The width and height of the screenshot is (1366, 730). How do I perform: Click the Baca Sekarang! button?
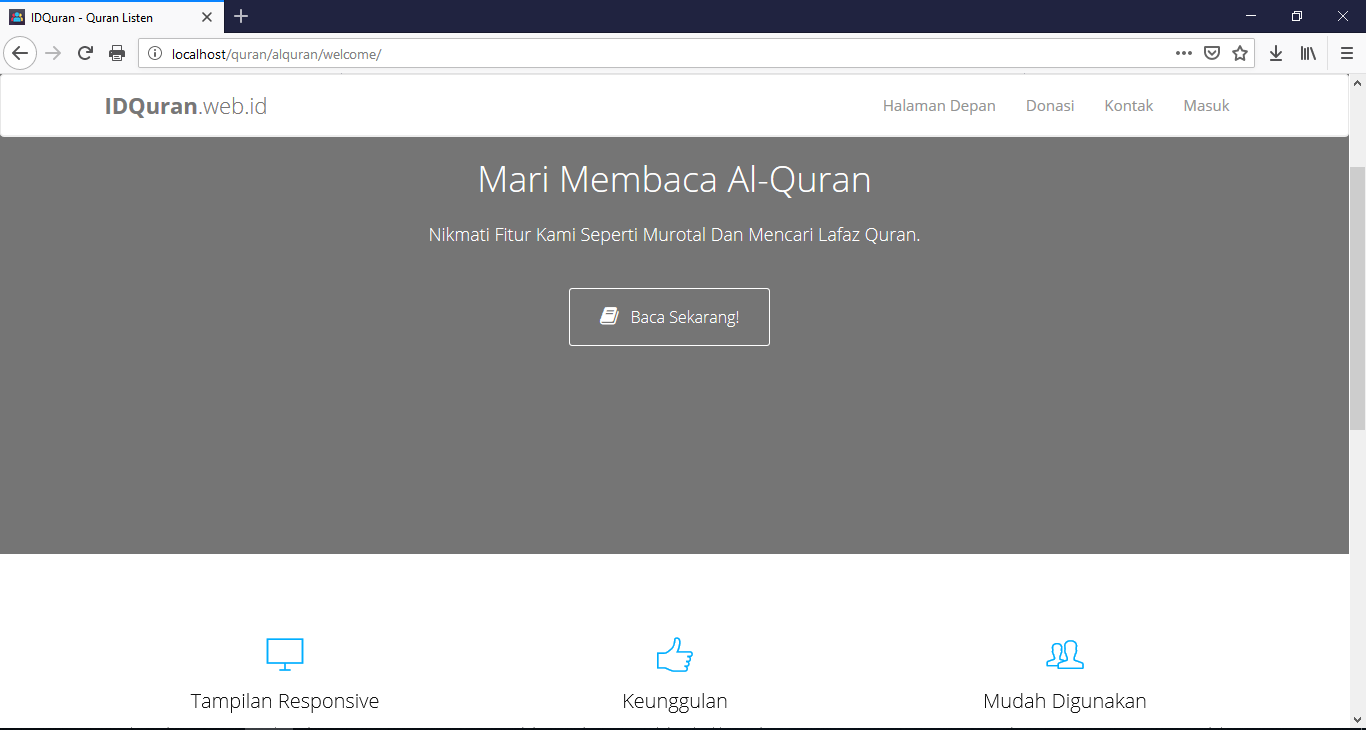pyautogui.click(x=669, y=317)
